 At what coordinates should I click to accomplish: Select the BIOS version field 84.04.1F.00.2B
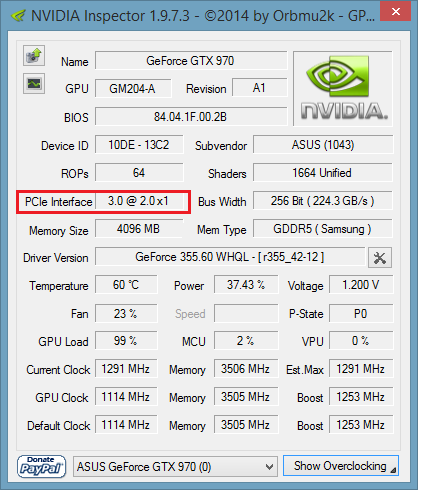click(x=191, y=117)
